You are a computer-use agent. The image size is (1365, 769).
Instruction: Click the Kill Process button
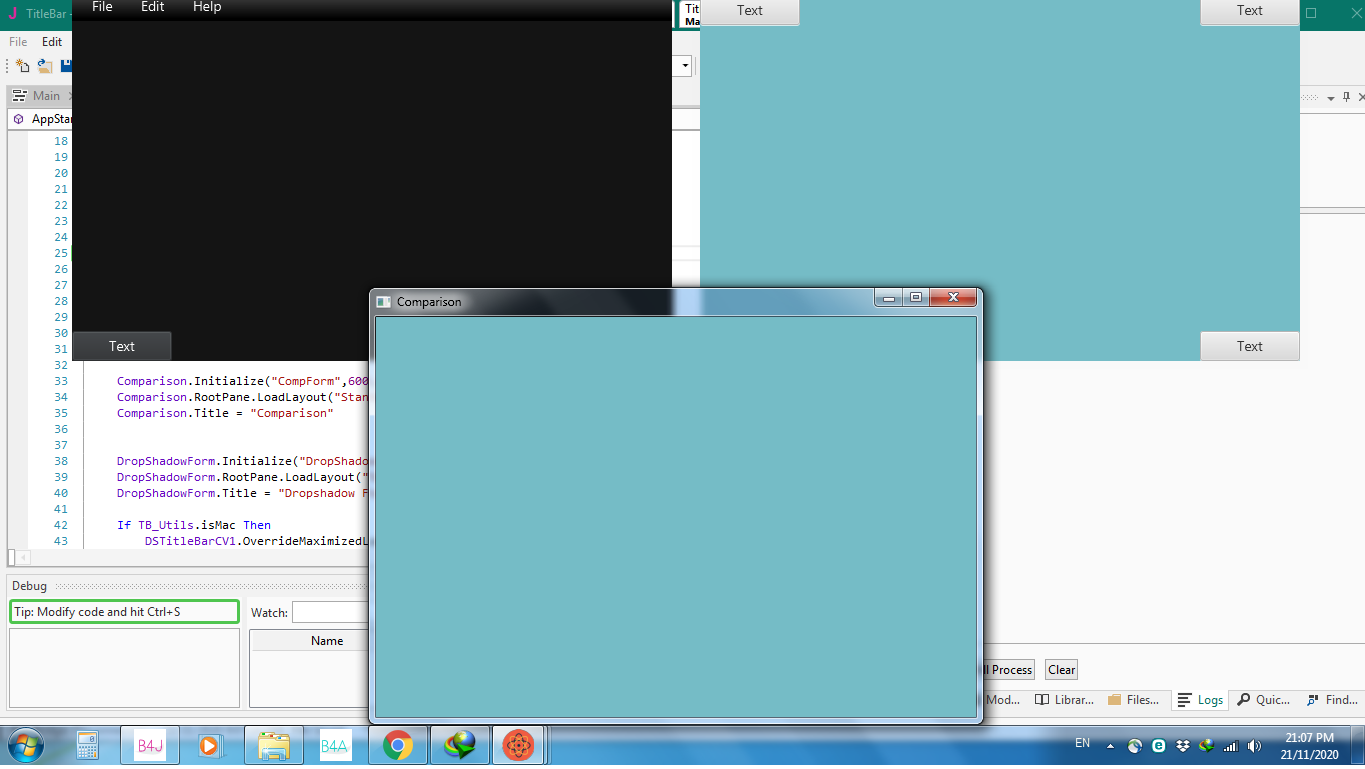point(1010,670)
